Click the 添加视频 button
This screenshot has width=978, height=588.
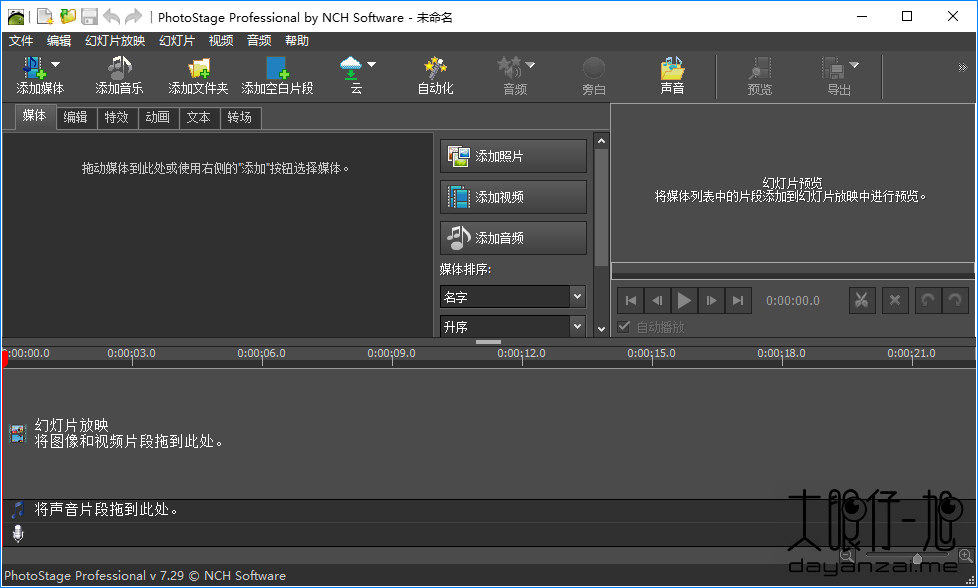click(513, 197)
